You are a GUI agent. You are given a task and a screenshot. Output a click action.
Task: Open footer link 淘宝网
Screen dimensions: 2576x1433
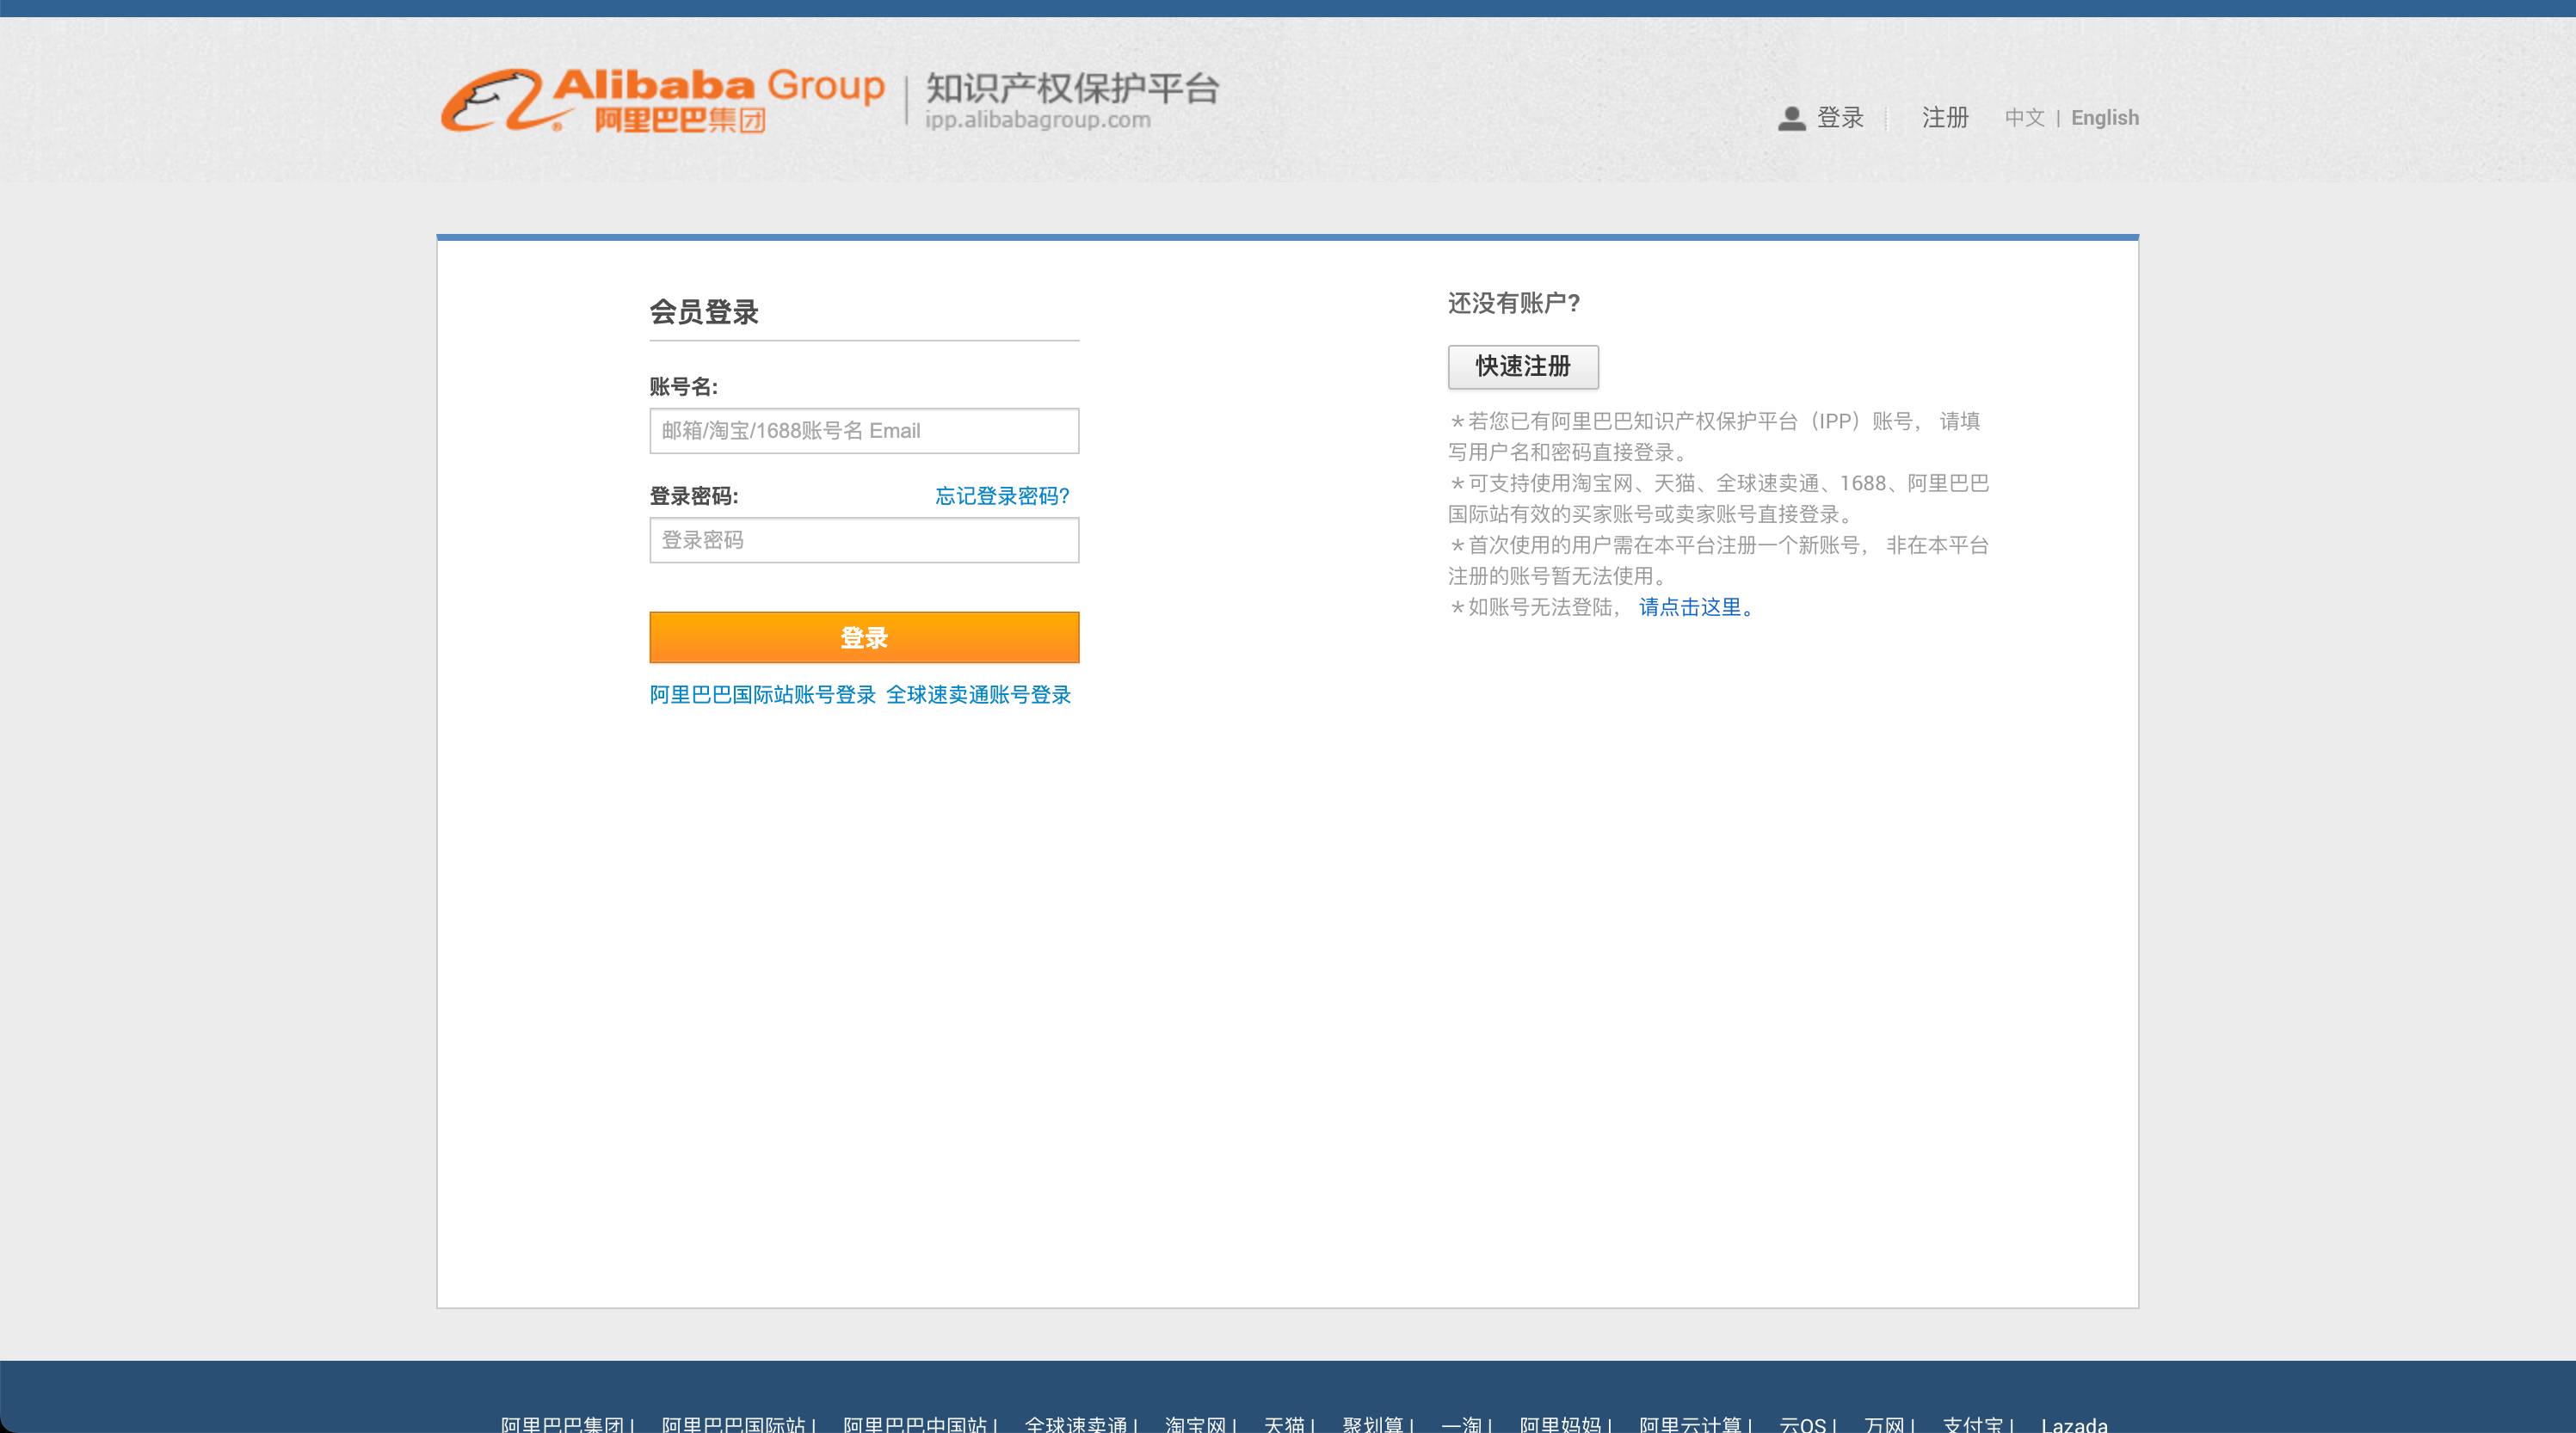1195,1425
